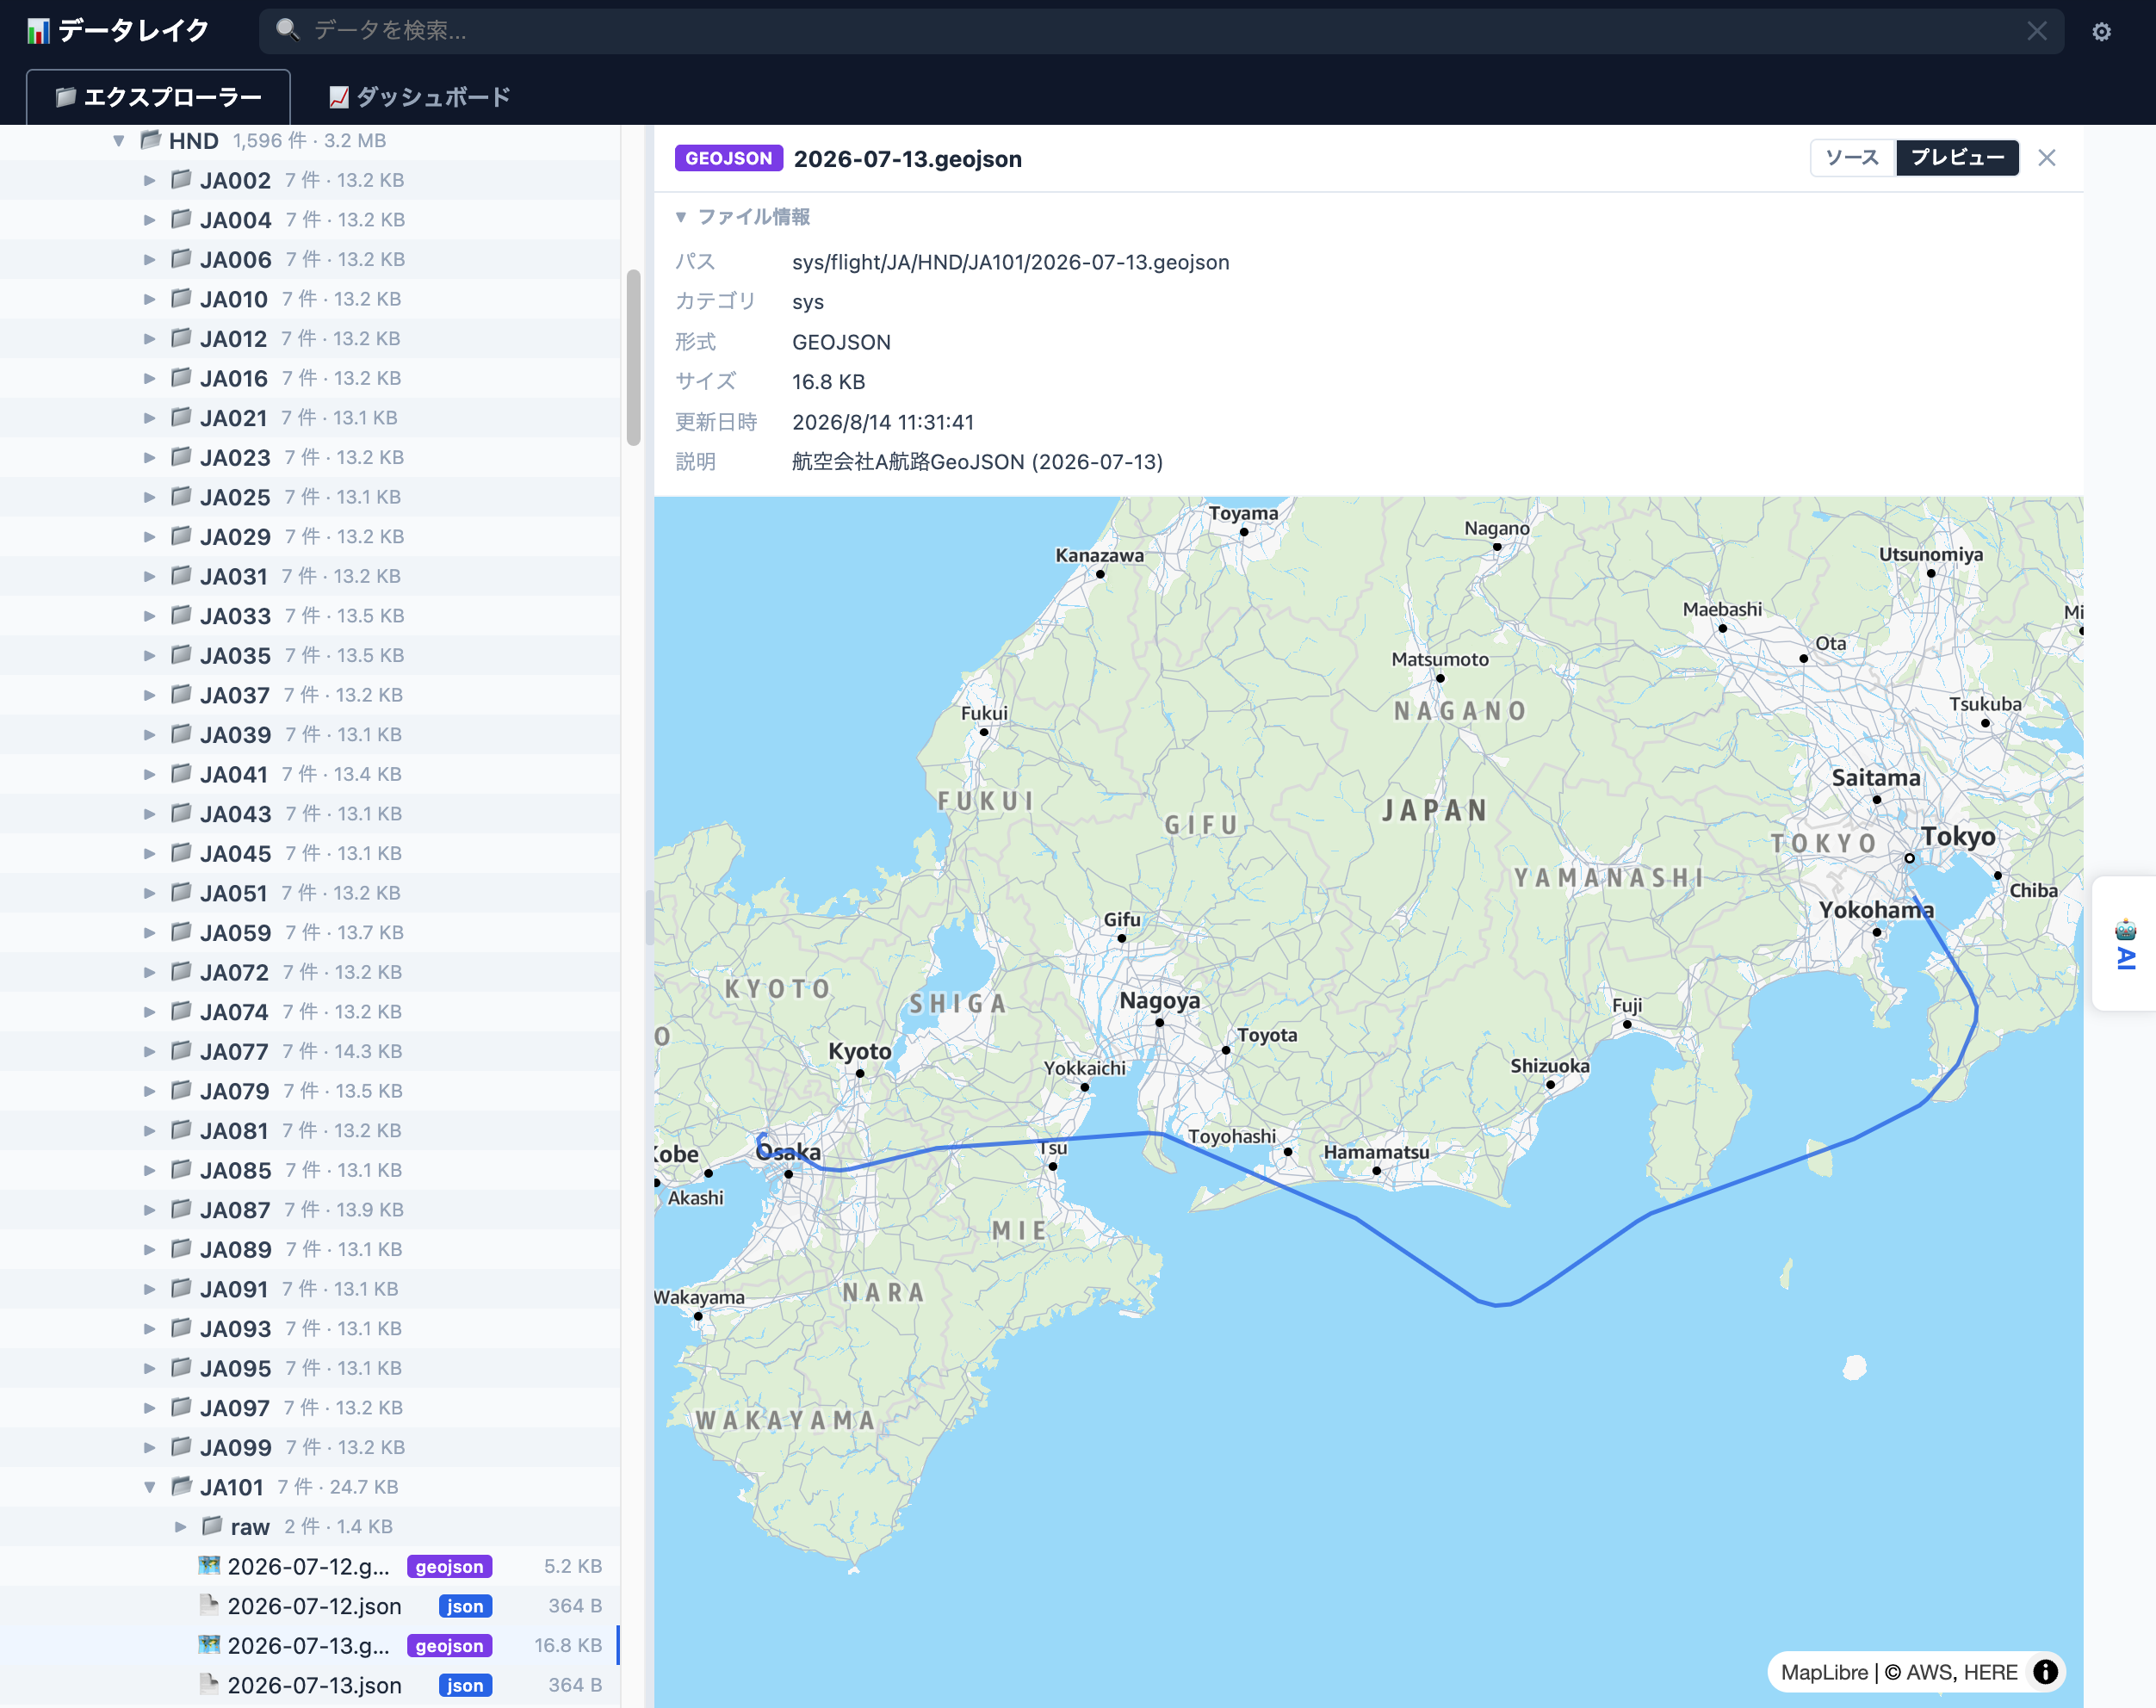Click the JA059 folder icon

pyautogui.click(x=181, y=932)
